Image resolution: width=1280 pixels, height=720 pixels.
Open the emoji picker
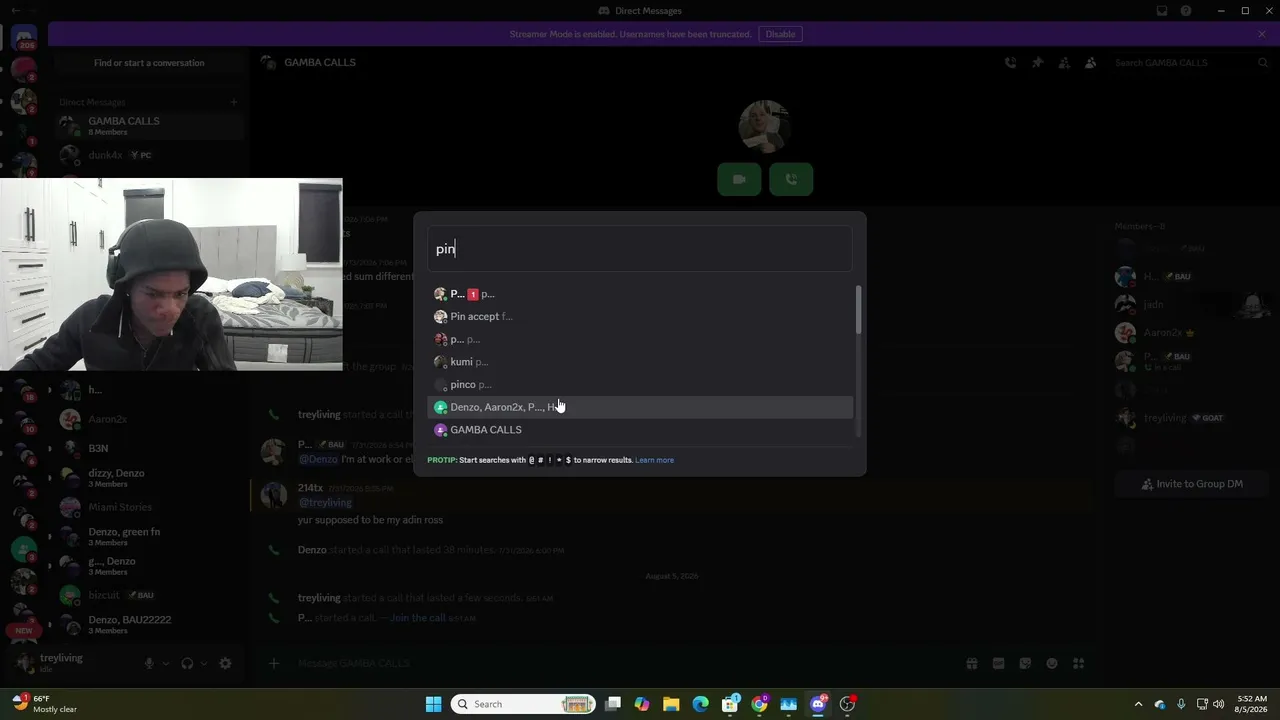(x=1052, y=663)
